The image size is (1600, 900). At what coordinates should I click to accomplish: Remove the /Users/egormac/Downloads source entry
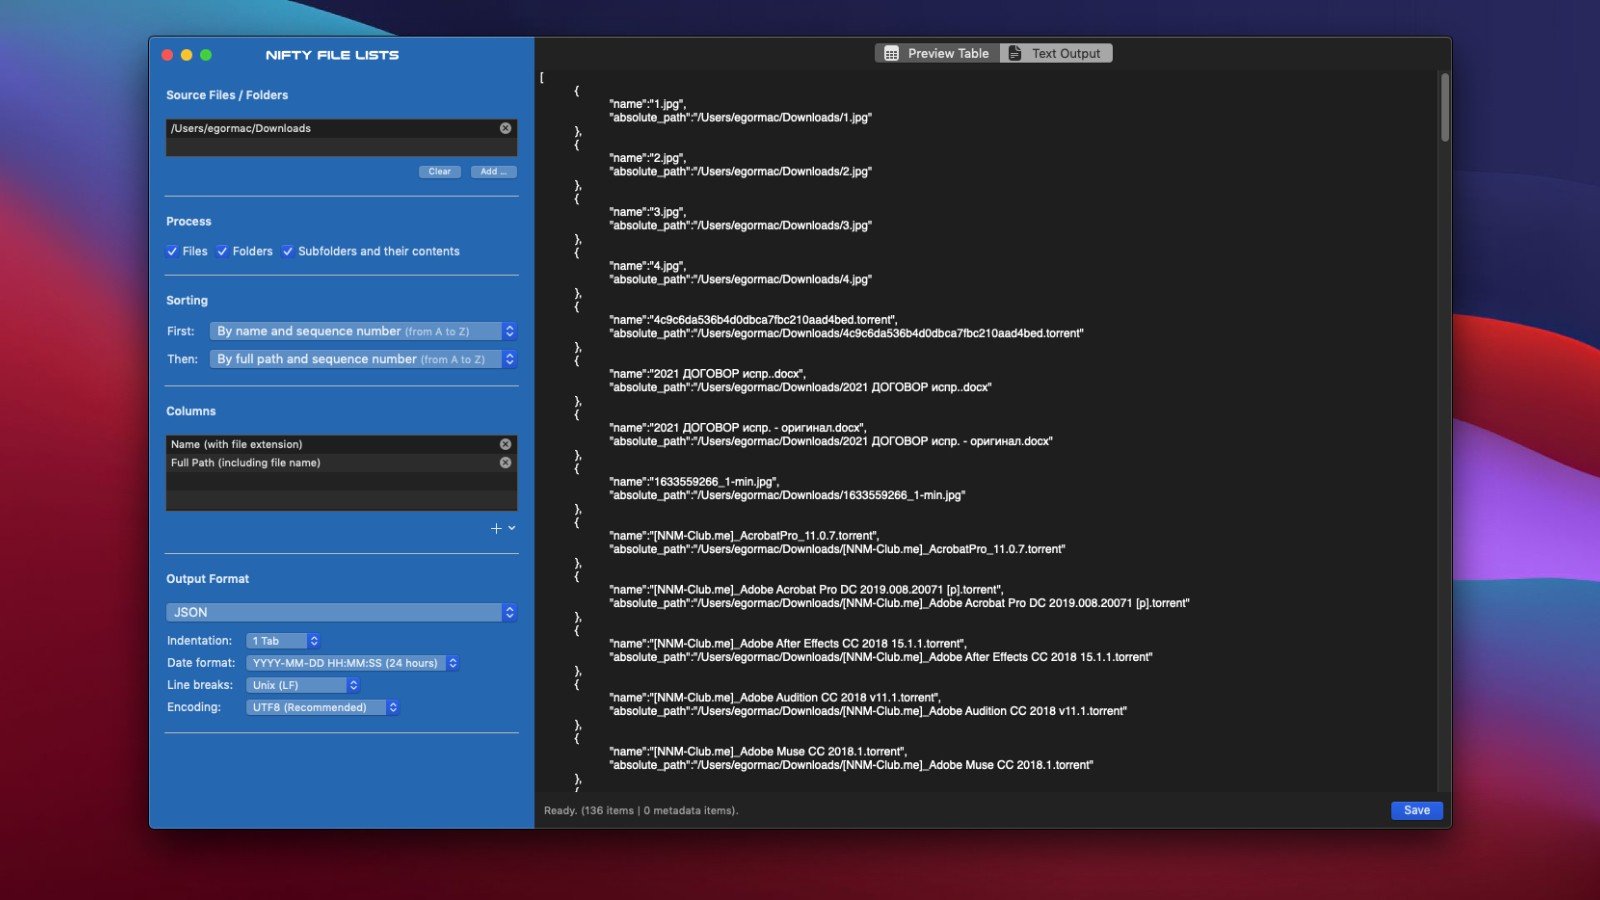click(x=505, y=128)
